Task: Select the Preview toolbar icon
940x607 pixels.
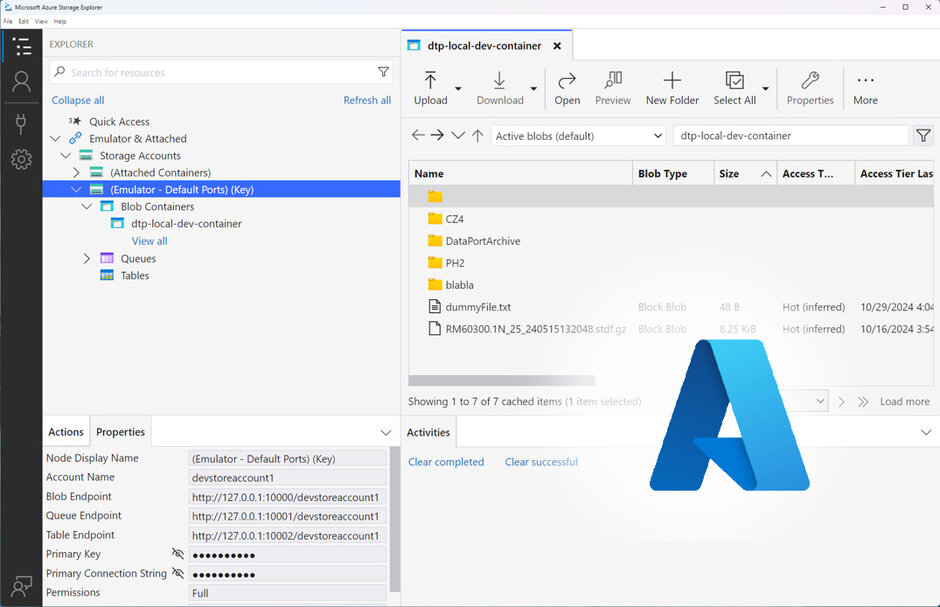Action: point(613,82)
